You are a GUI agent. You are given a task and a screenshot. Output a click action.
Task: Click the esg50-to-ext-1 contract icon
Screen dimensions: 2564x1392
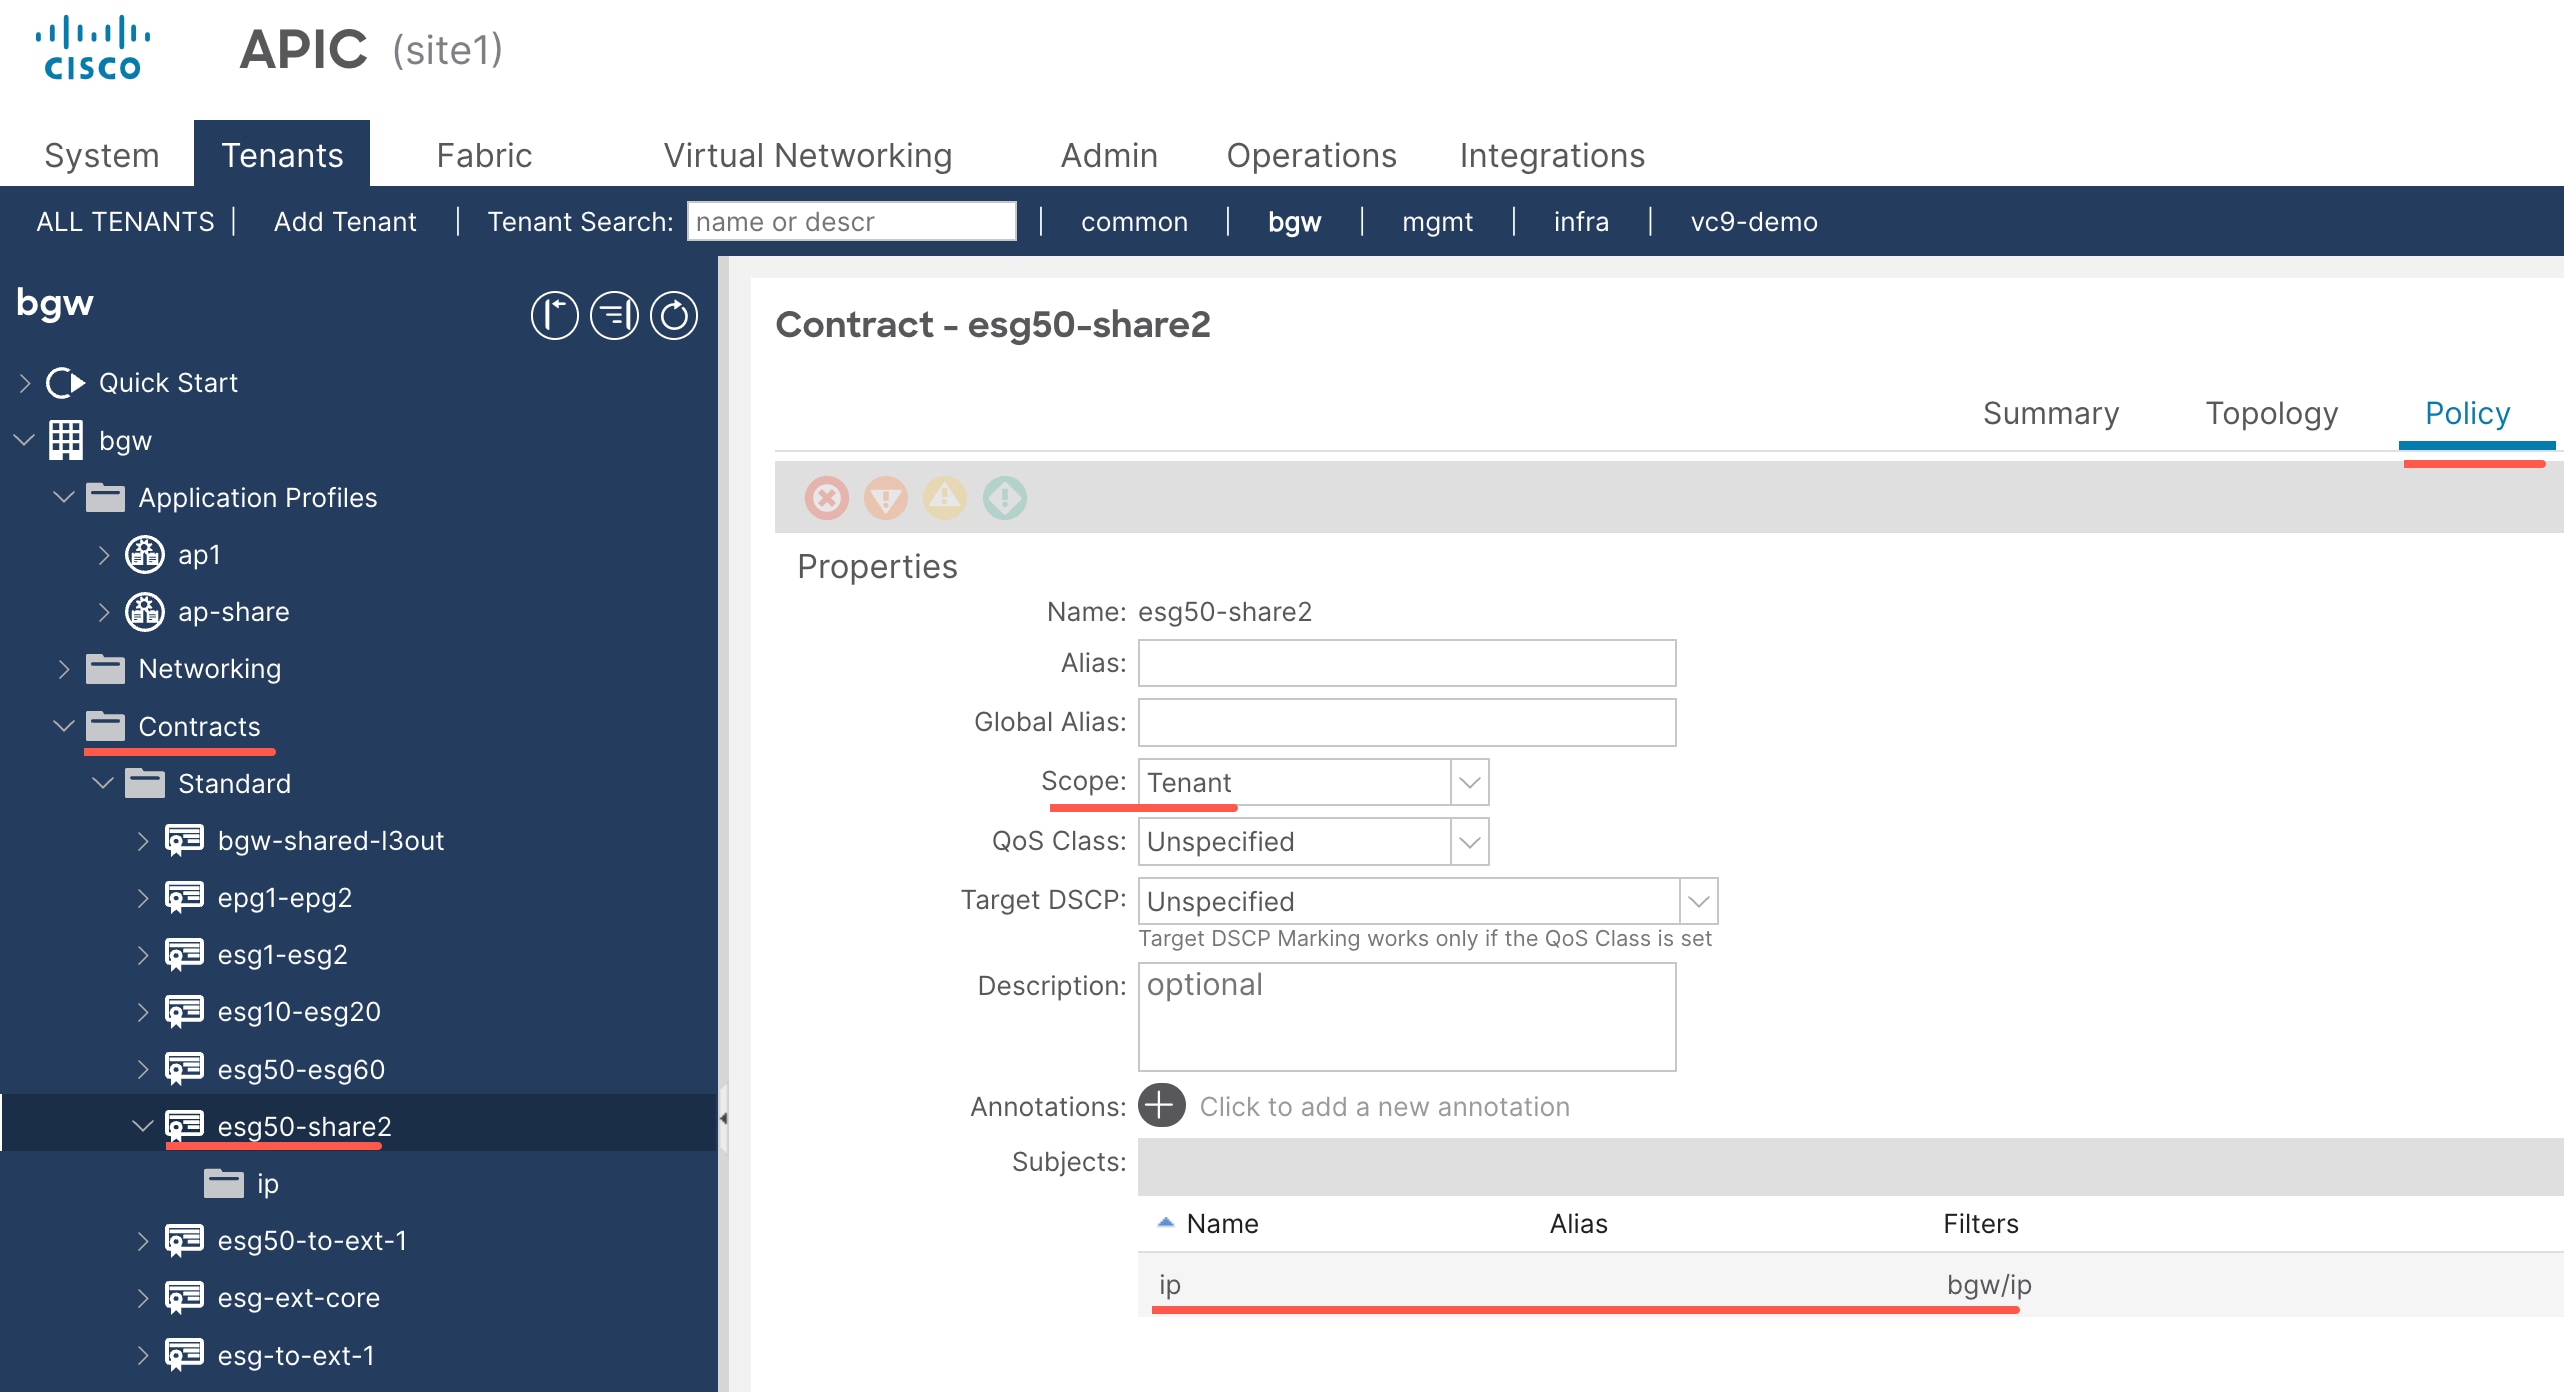click(184, 1240)
